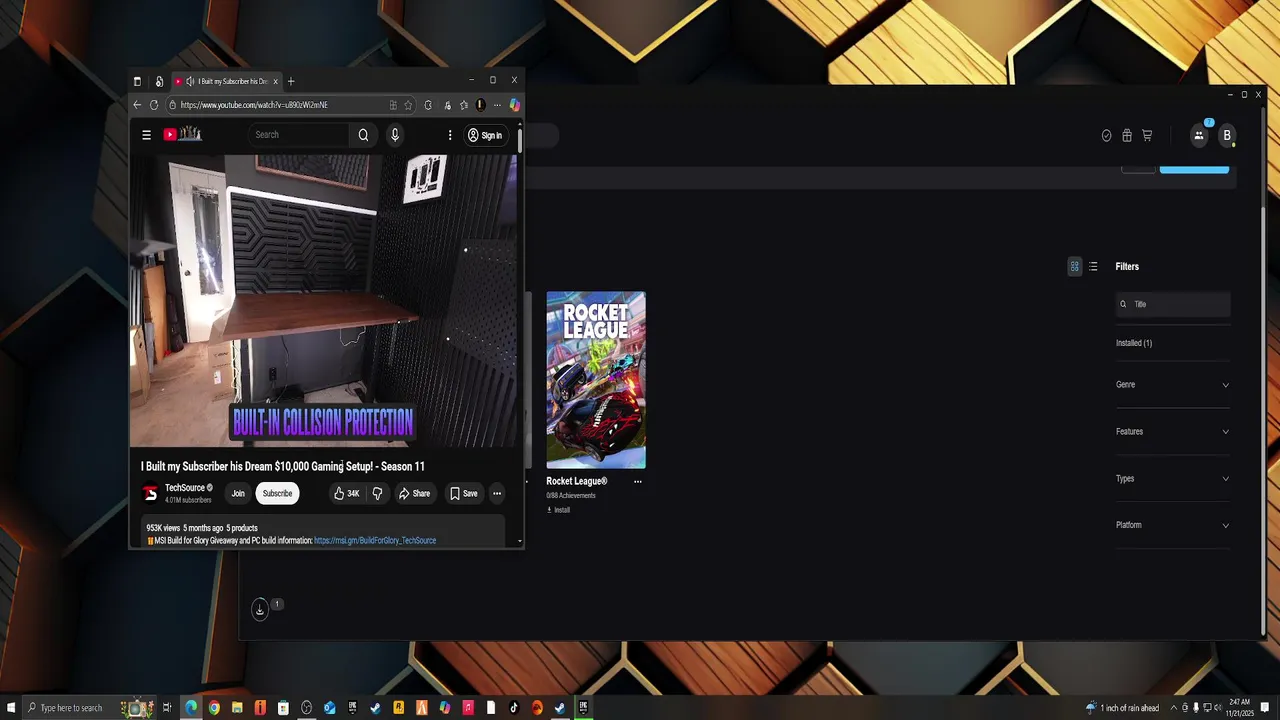Open Task View on taskbar
Viewport: 1280px width, 720px height.
pyautogui.click(x=167, y=708)
